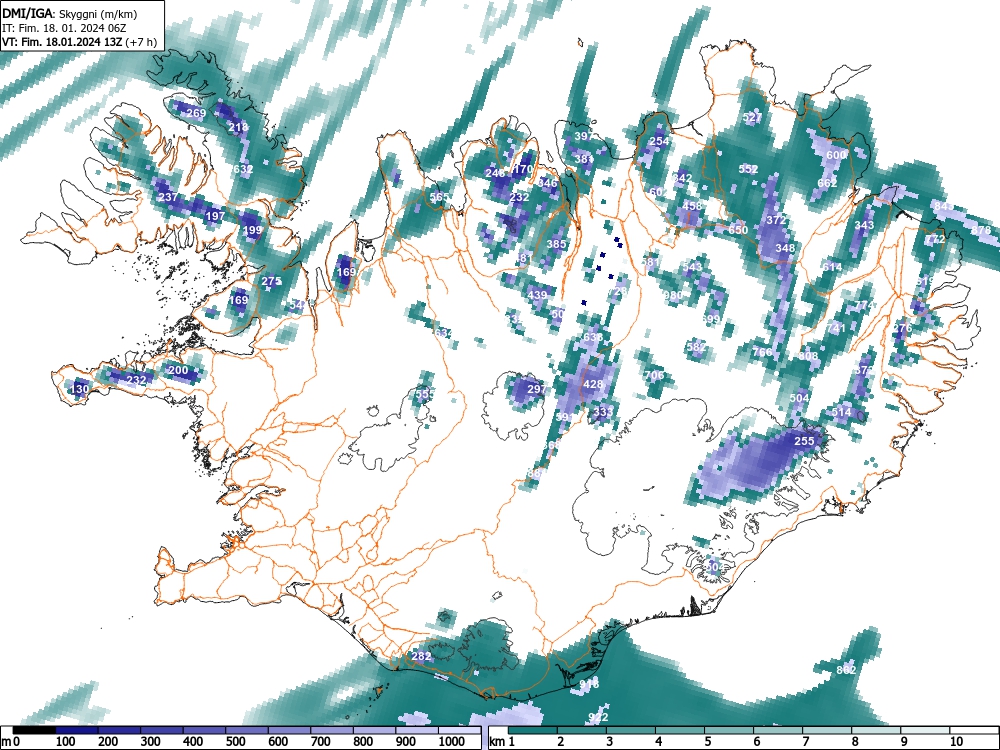Click the visibility value 170 on the map

[x=523, y=169]
